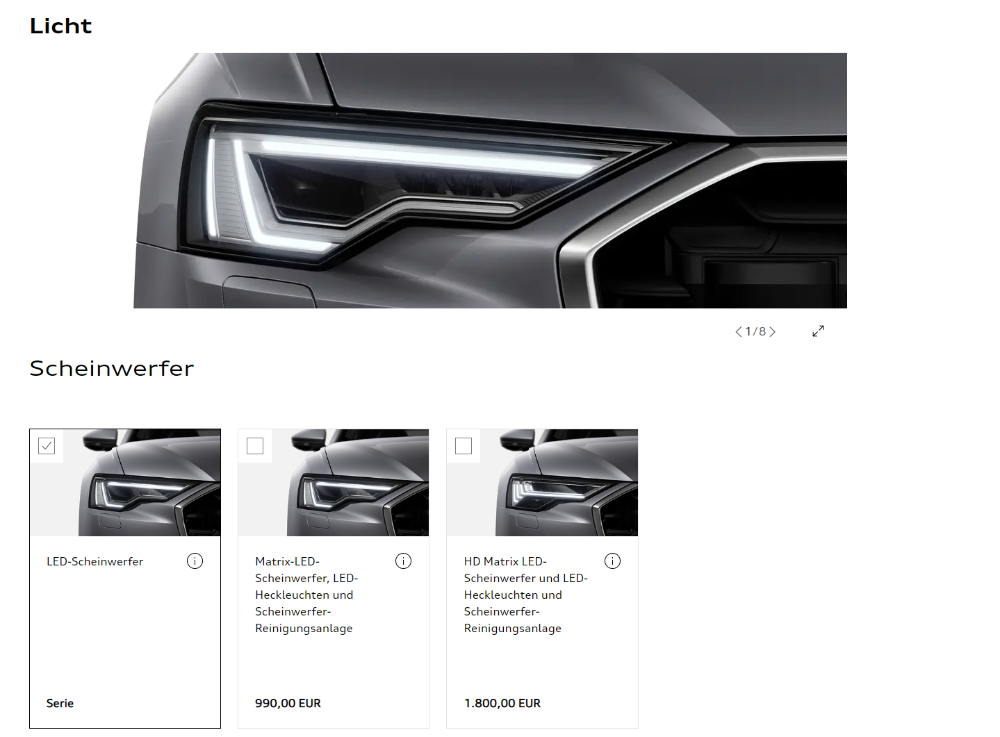1000x737 pixels.
Task: Uncheck the LED-Scheinwerfer checkbox
Action: click(x=47, y=446)
